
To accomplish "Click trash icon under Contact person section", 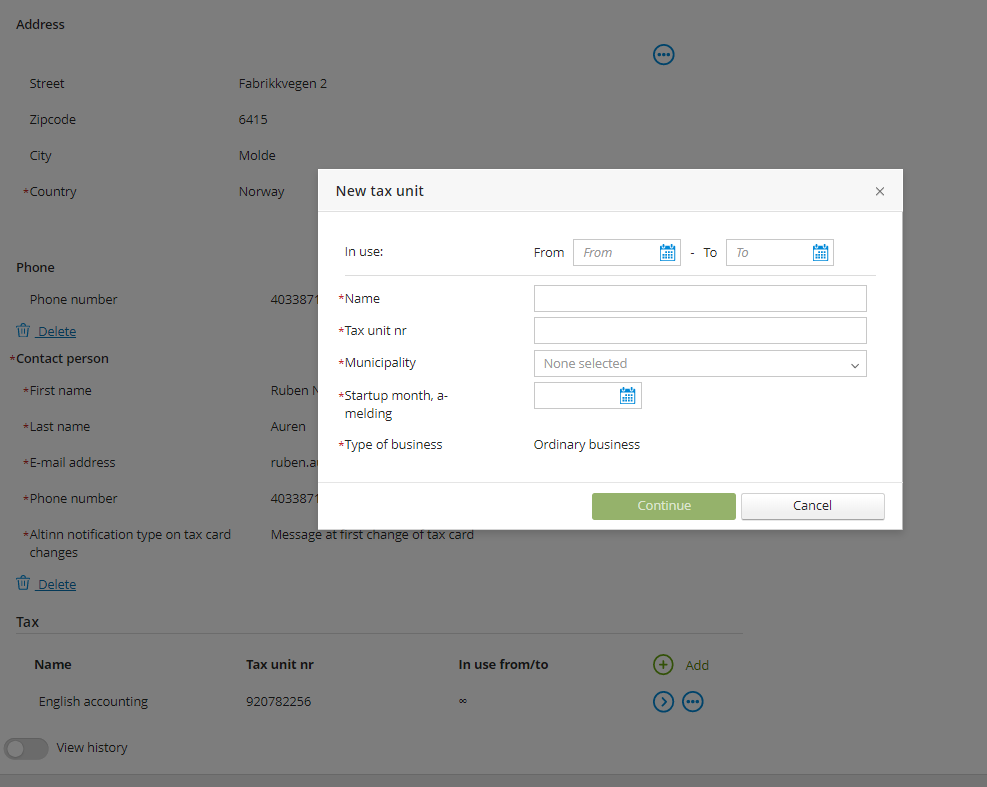I will click(x=23, y=583).
